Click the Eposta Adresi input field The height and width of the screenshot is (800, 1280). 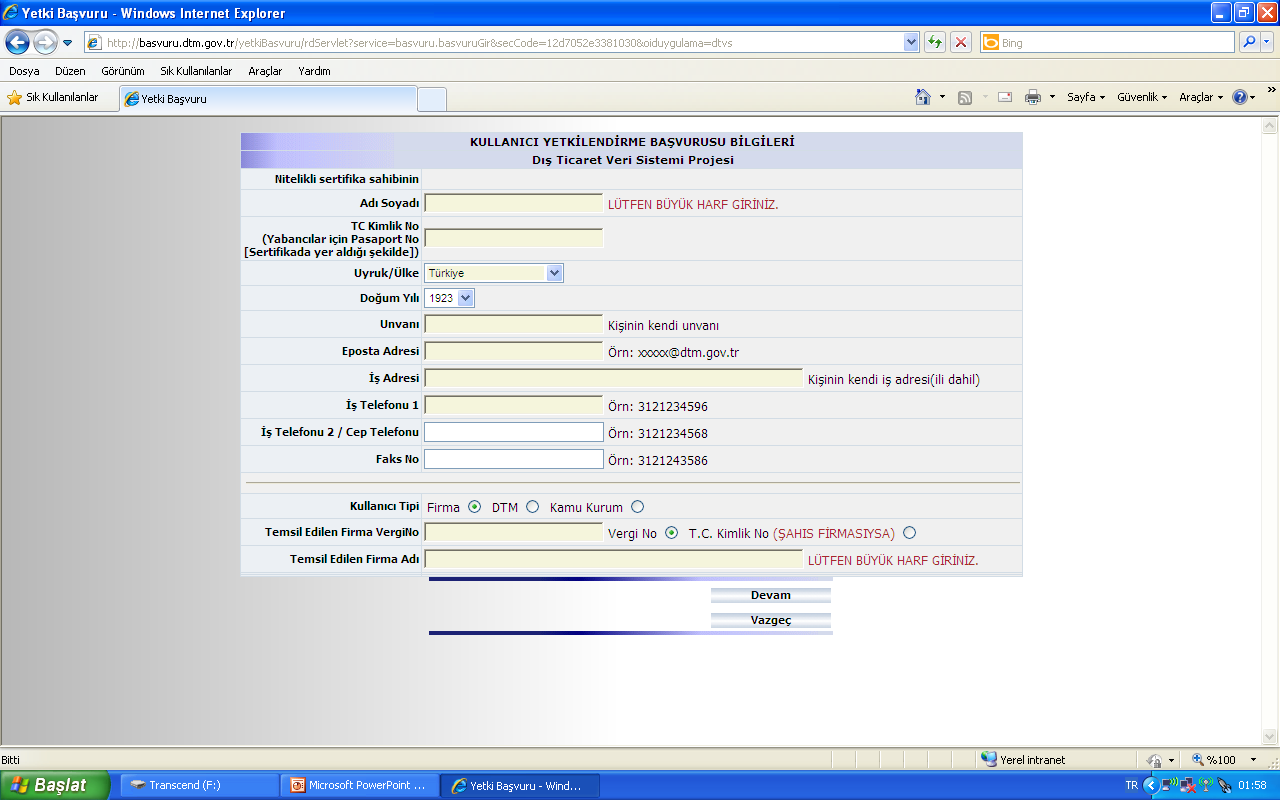point(514,351)
